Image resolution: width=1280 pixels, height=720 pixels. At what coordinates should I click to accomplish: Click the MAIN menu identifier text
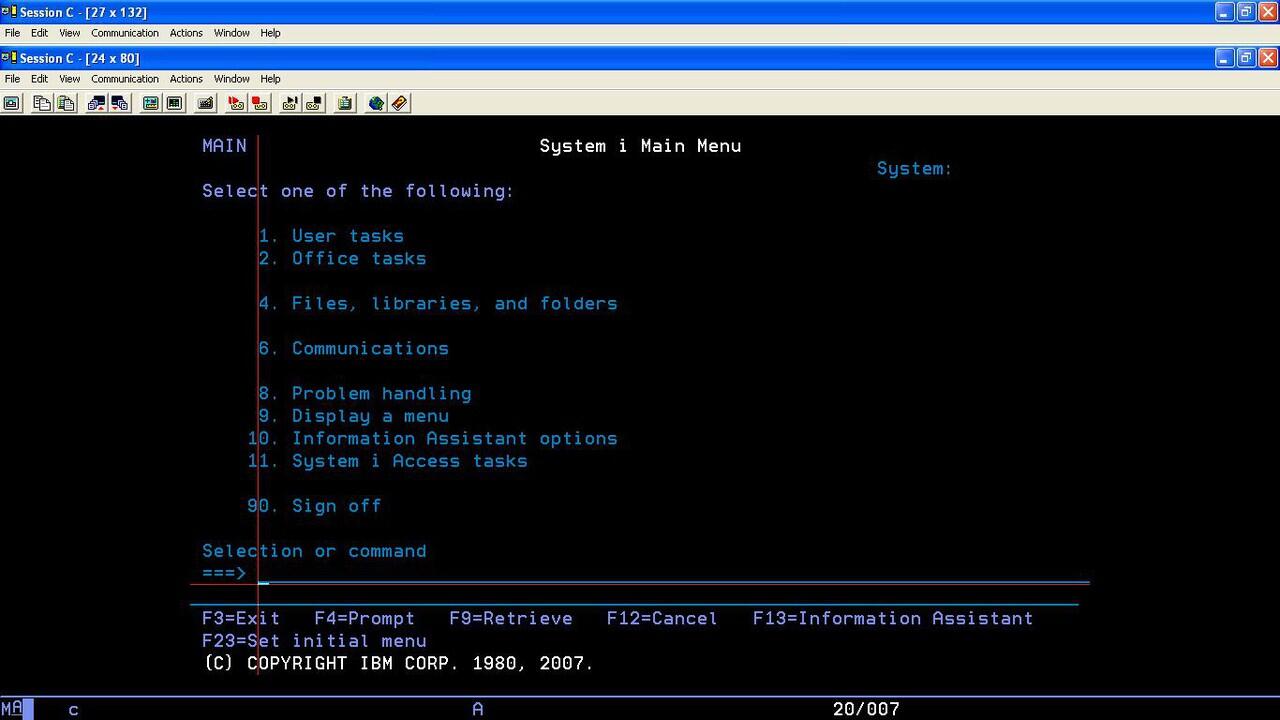(224, 146)
